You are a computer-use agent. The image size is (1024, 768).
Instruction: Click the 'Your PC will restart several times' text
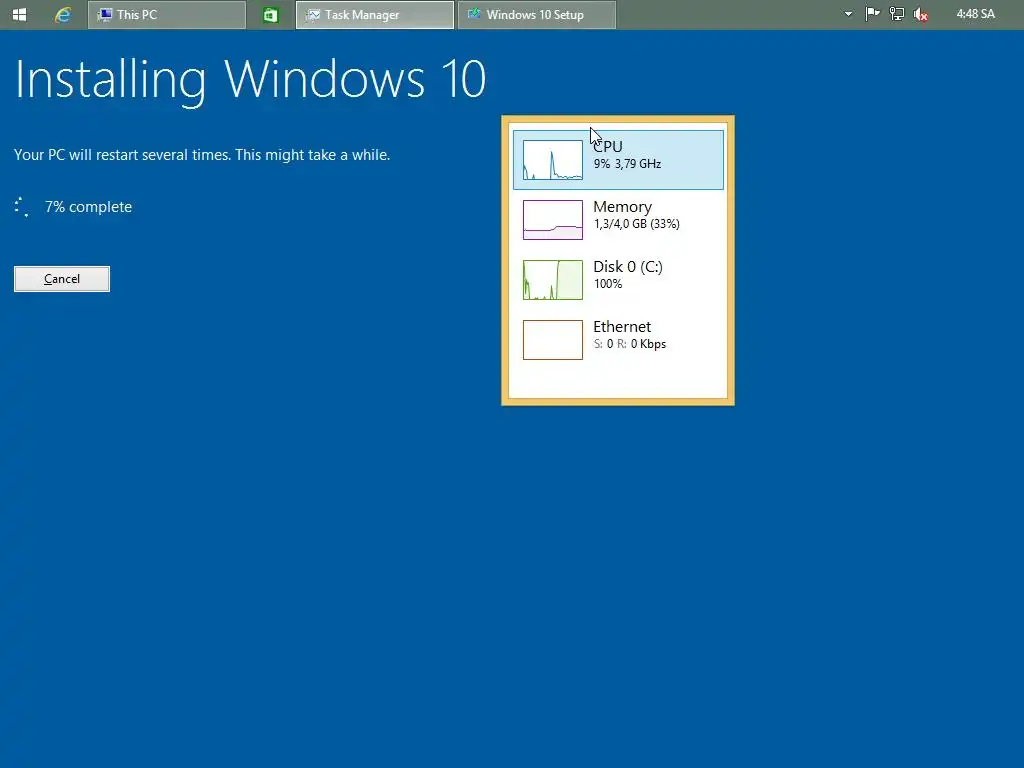[x=202, y=155]
